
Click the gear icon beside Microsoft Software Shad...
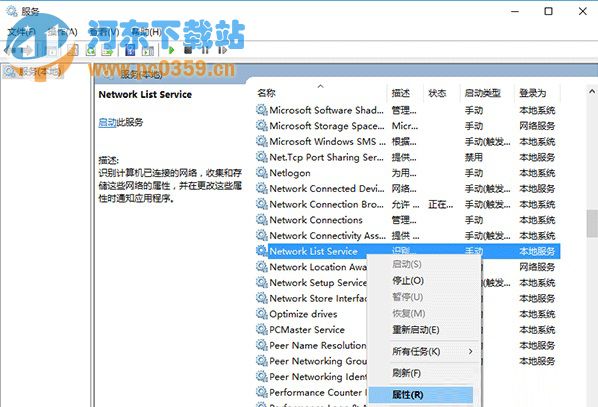pos(262,110)
